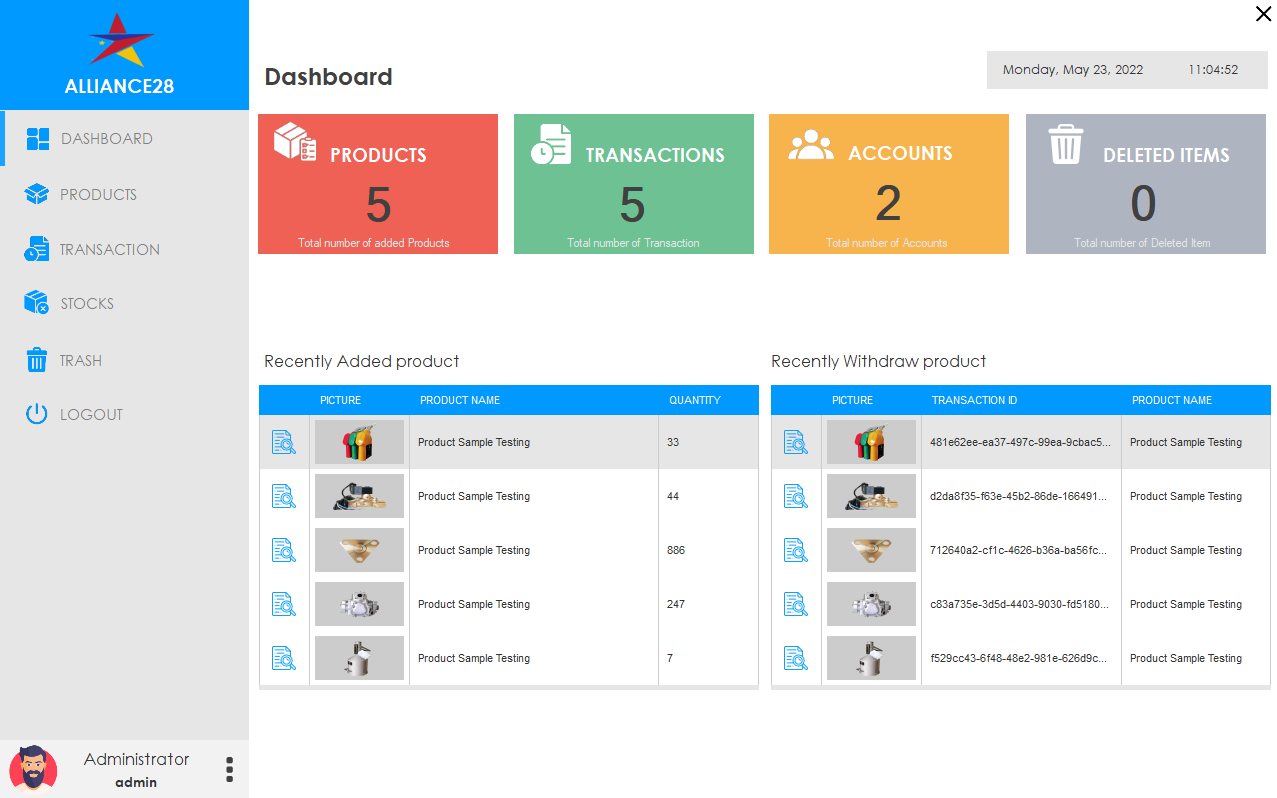Open the Trash icon in sidebar
The width and height of the screenshot is (1277, 798).
(38, 359)
